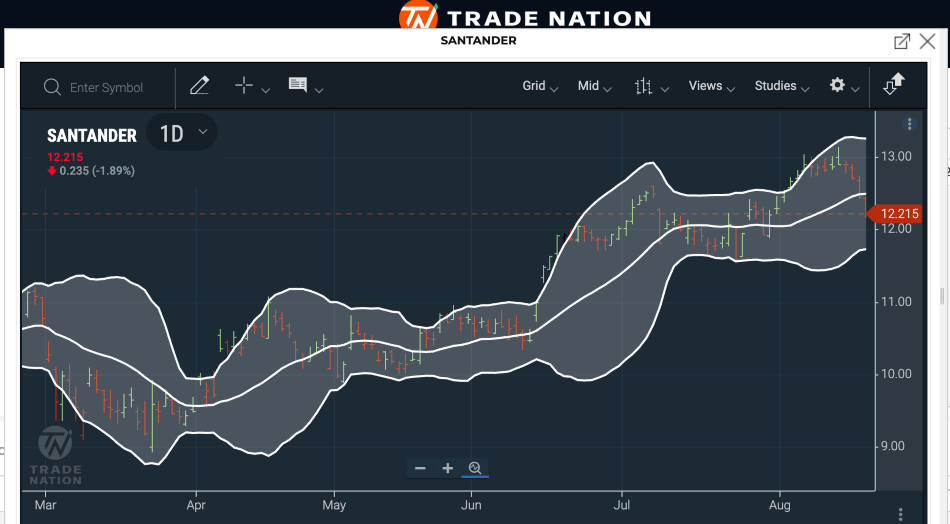The height and width of the screenshot is (524, 950).
Task: Focus the Enter Symbol search field
Action: (107, 88)
